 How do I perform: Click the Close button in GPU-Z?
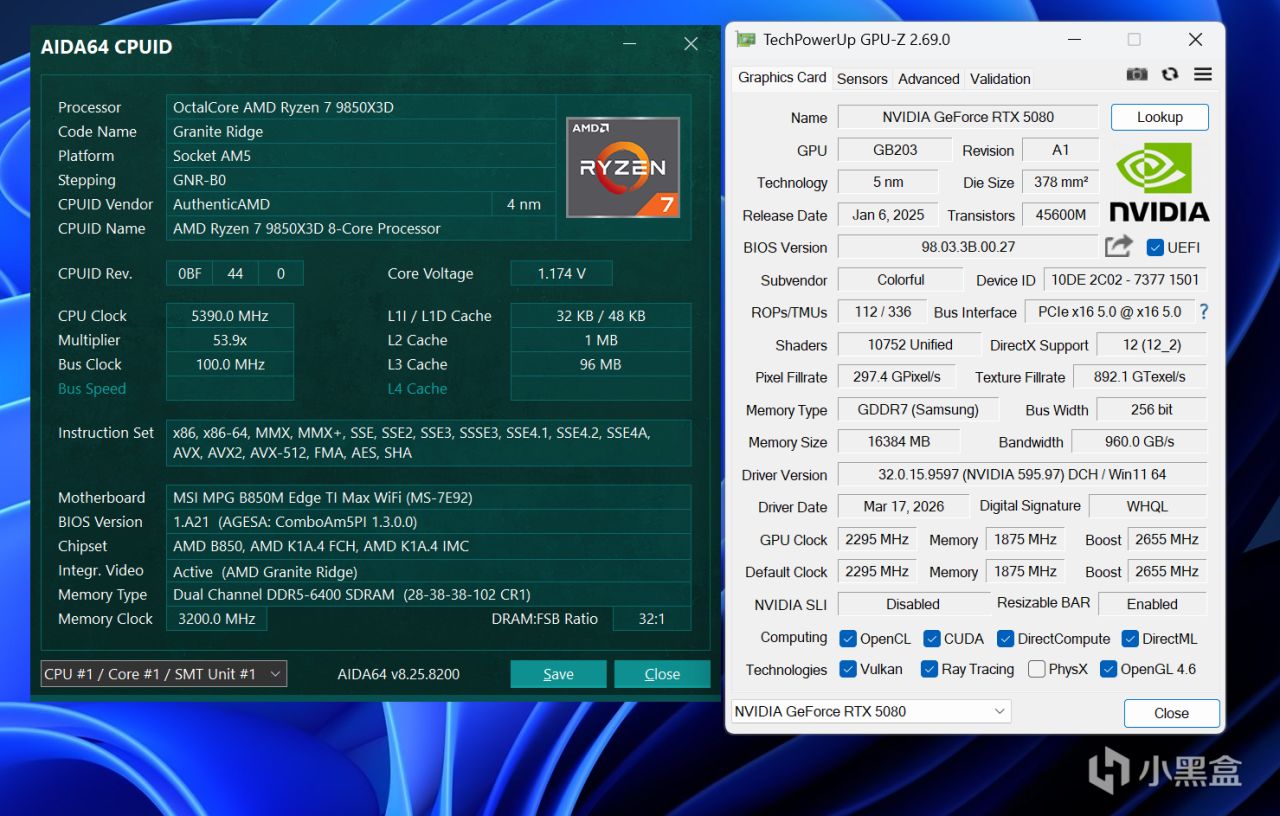tap(1171, 713)
